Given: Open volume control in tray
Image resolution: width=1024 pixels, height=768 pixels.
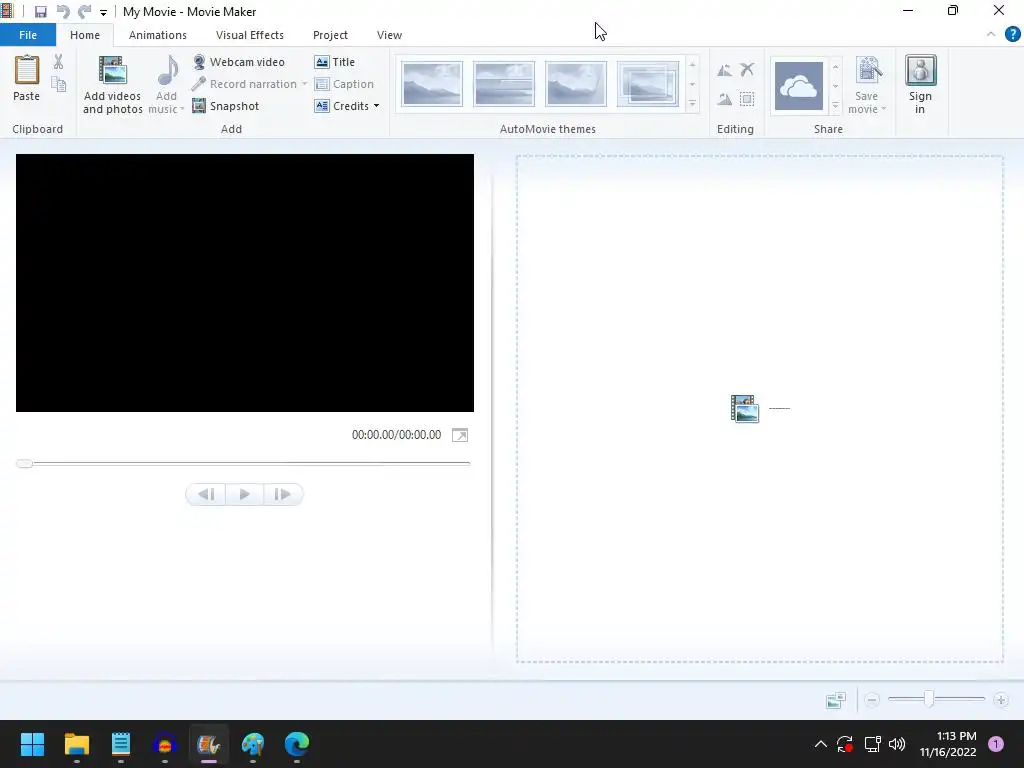Looking at the screenshot, I should pyautogui.click(x=897, y=744).
